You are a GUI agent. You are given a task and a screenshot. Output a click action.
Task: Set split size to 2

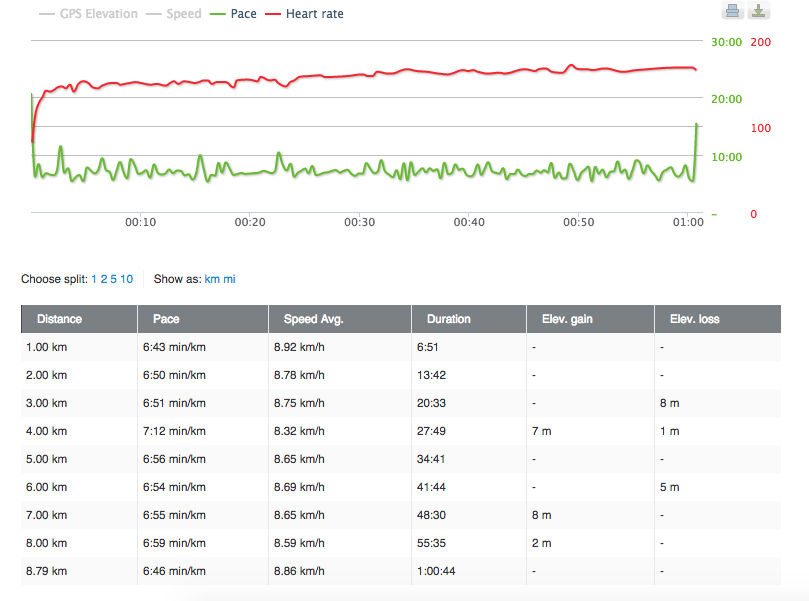tap(104, 279)
